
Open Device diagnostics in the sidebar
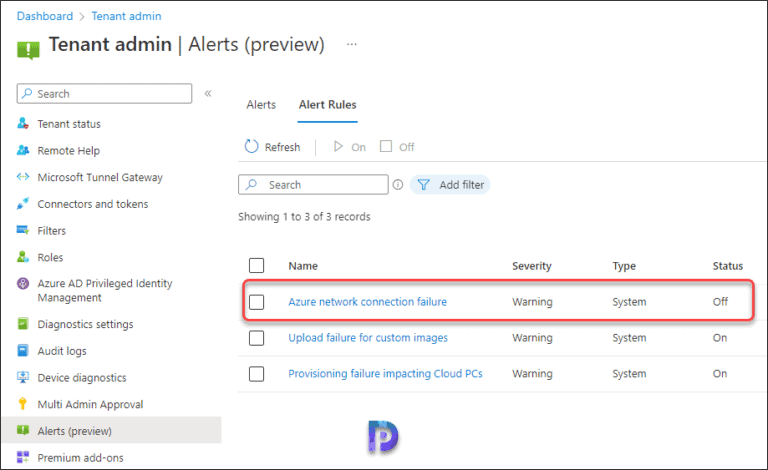point(82,377)
